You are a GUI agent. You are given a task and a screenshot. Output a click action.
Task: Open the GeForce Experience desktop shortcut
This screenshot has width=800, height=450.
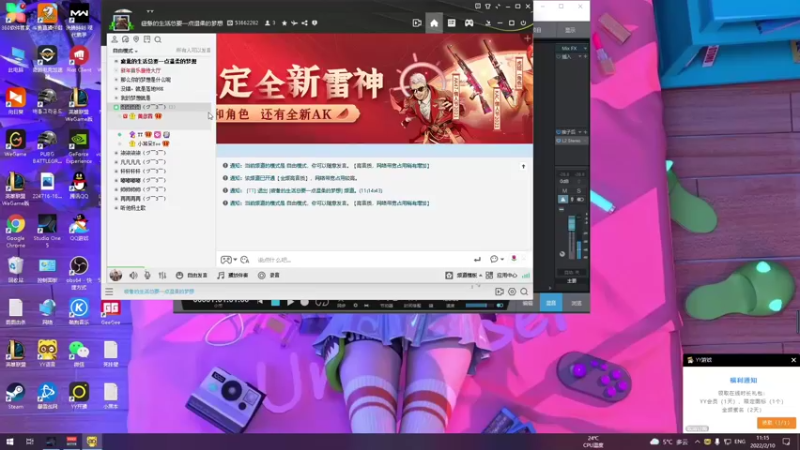79,147
